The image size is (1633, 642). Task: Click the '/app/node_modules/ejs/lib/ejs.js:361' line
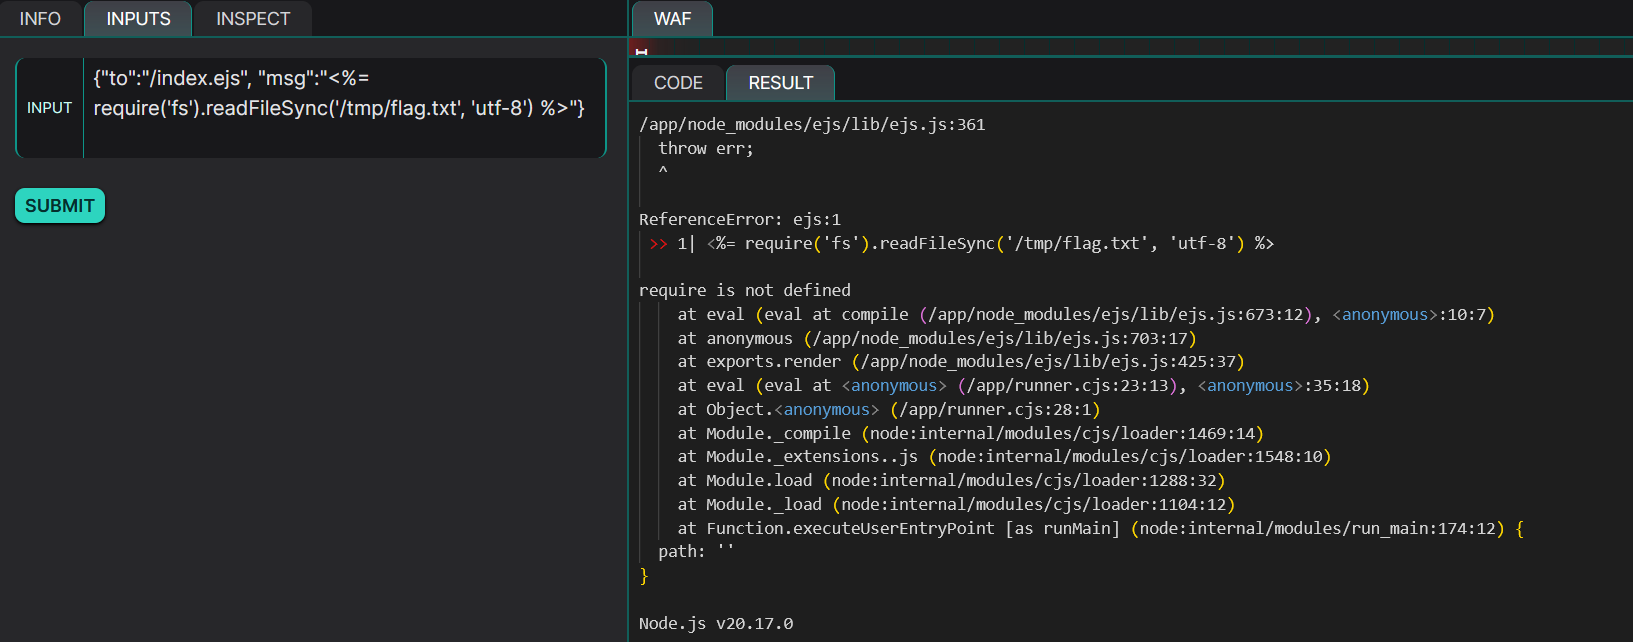[812, 124]
